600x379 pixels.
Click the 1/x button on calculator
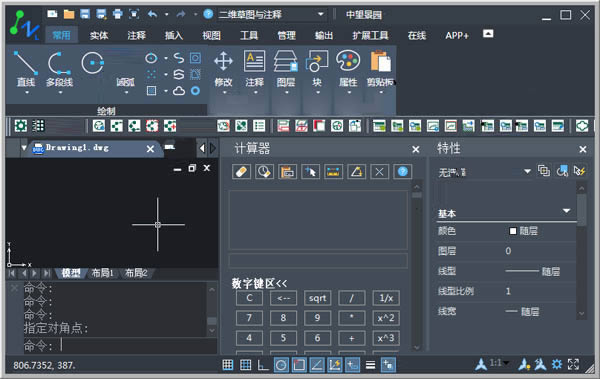[386, 298]
